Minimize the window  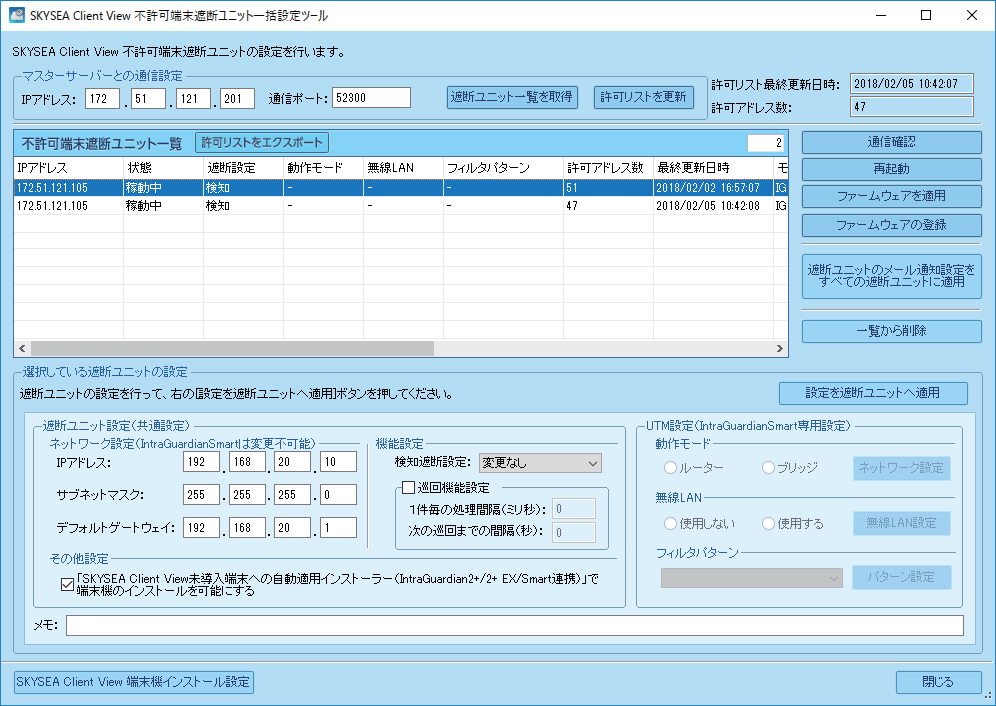pos(881,15)
